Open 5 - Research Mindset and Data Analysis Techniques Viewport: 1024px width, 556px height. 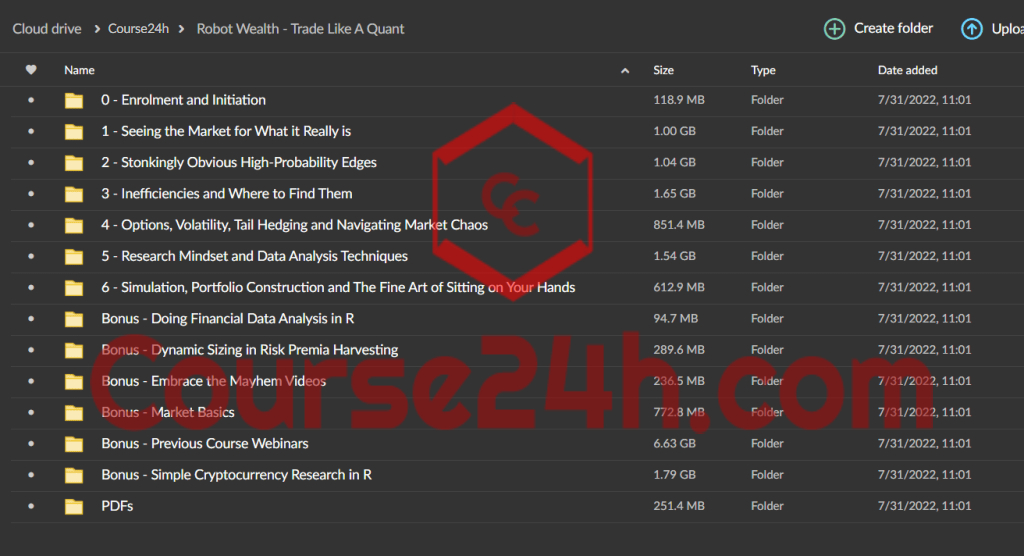click(255, 256)
